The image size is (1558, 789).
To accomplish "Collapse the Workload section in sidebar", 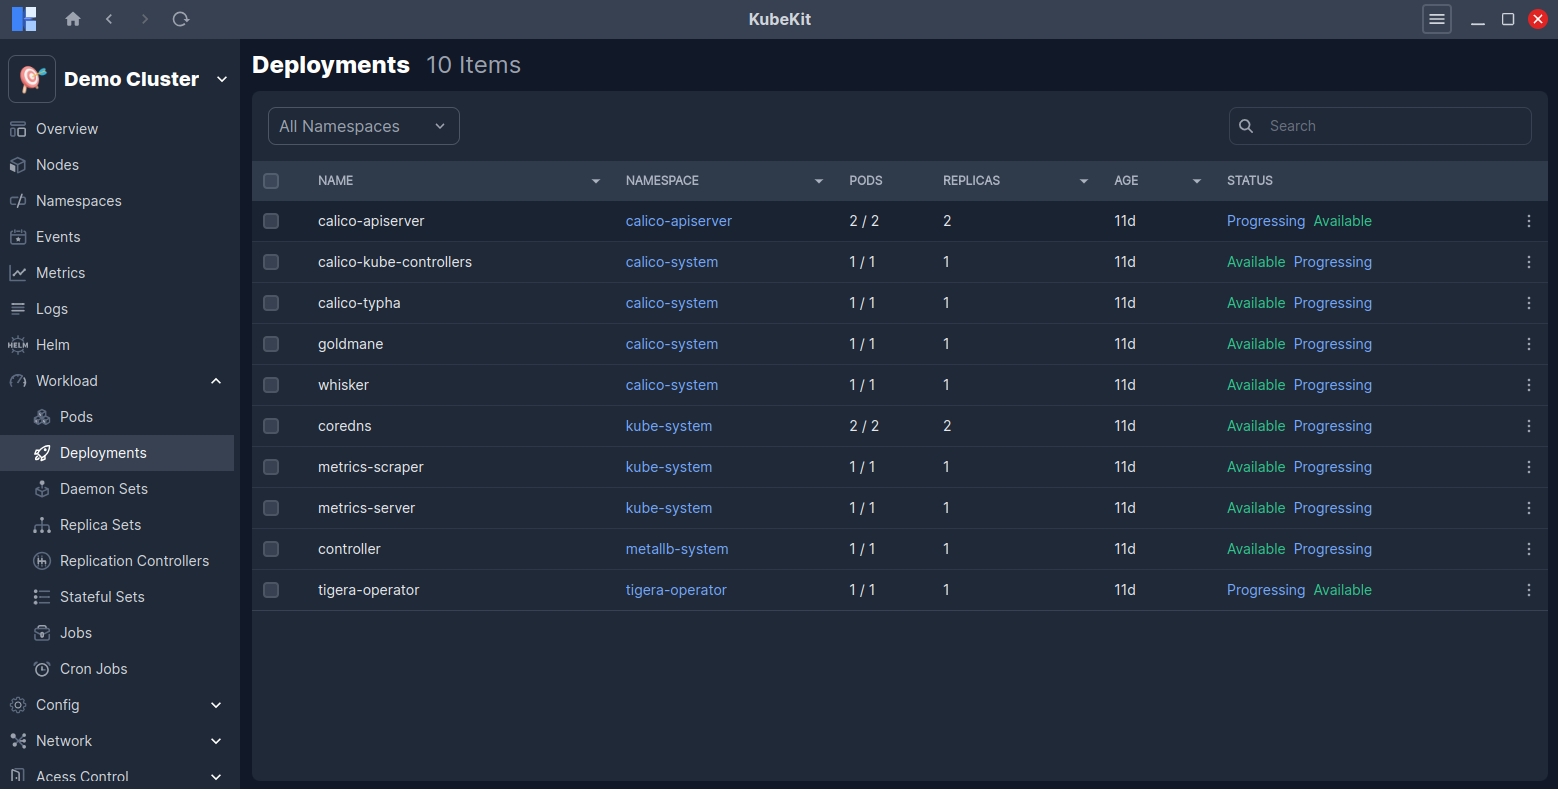I will (216, 381).
